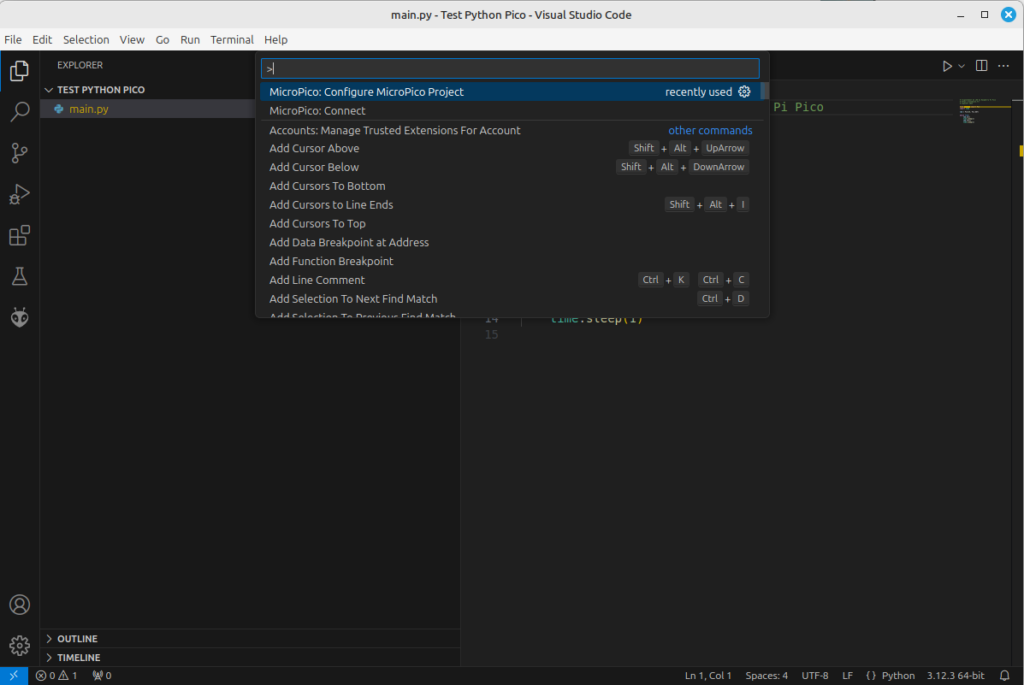Viewport: 1024px width, 685px height.
Task: Open the Accounts menu icon
Action: coord(20,605)
